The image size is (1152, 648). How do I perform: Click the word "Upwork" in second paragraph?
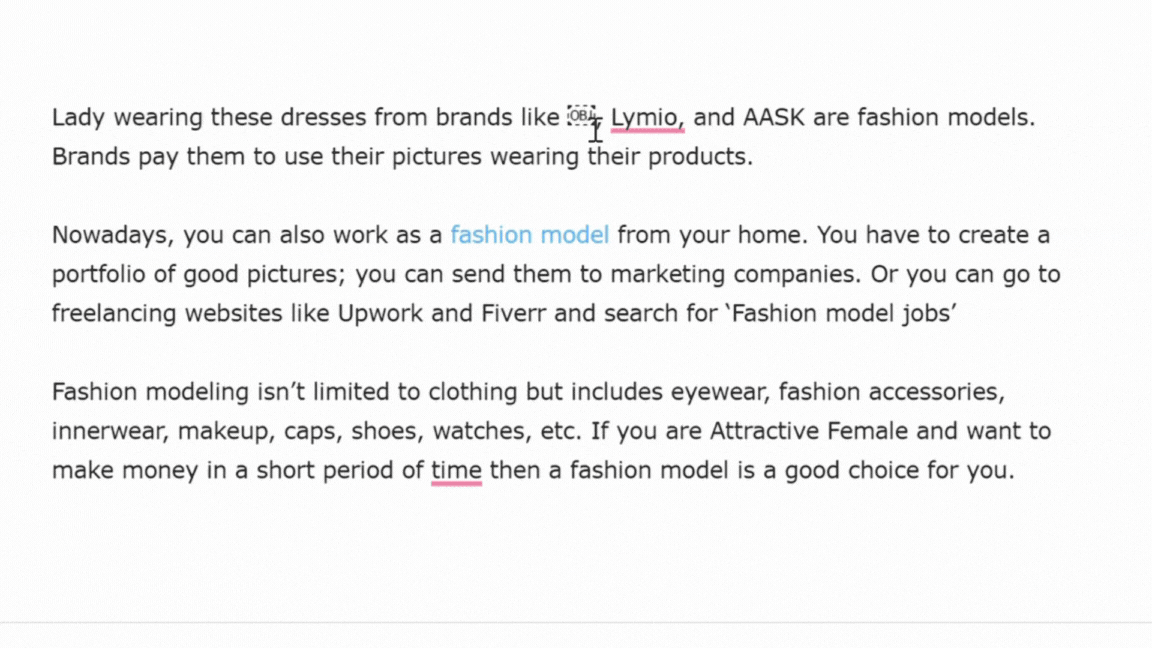[x=381, y=314]
